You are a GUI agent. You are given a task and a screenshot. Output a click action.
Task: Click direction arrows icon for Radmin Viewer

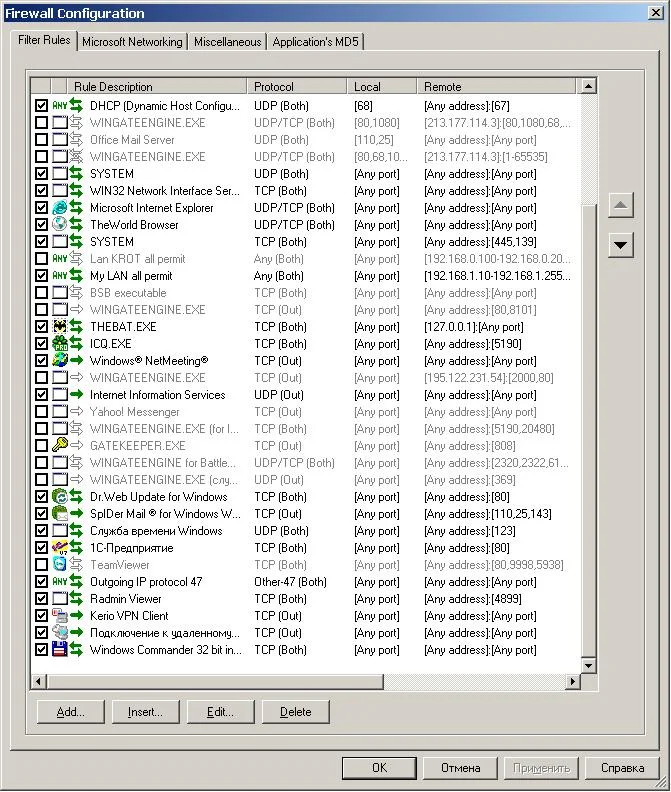pyautogui.click(x=76, y=599)
